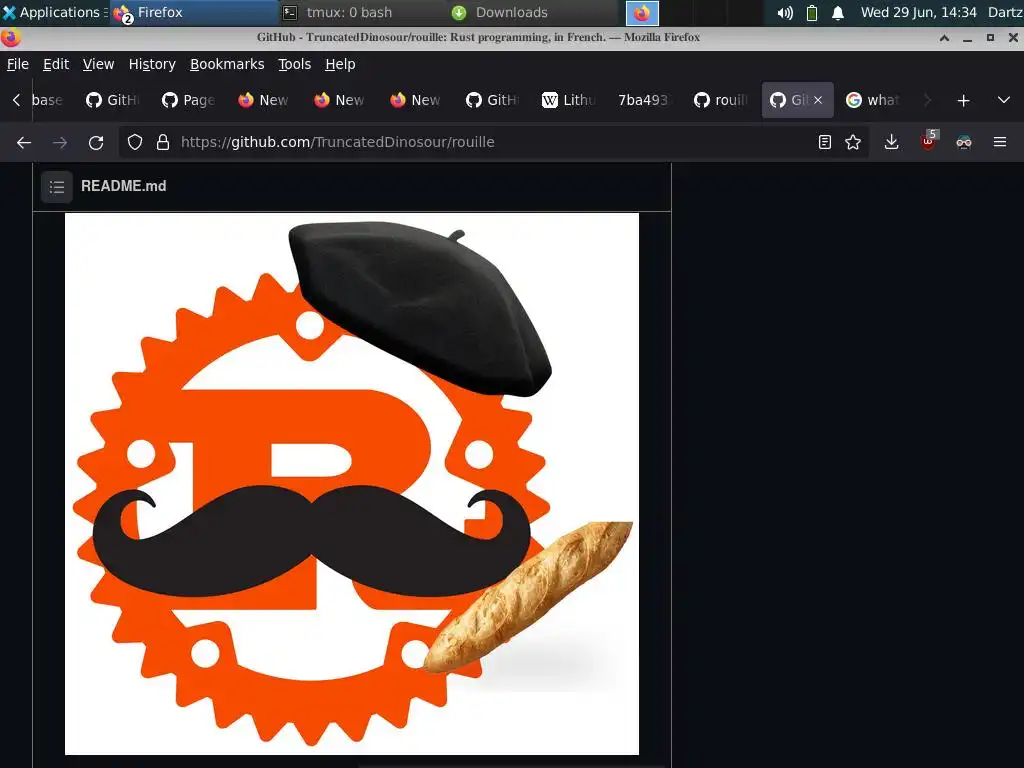Open Firefox hamburger application menu

click(x=1000, y=142)
